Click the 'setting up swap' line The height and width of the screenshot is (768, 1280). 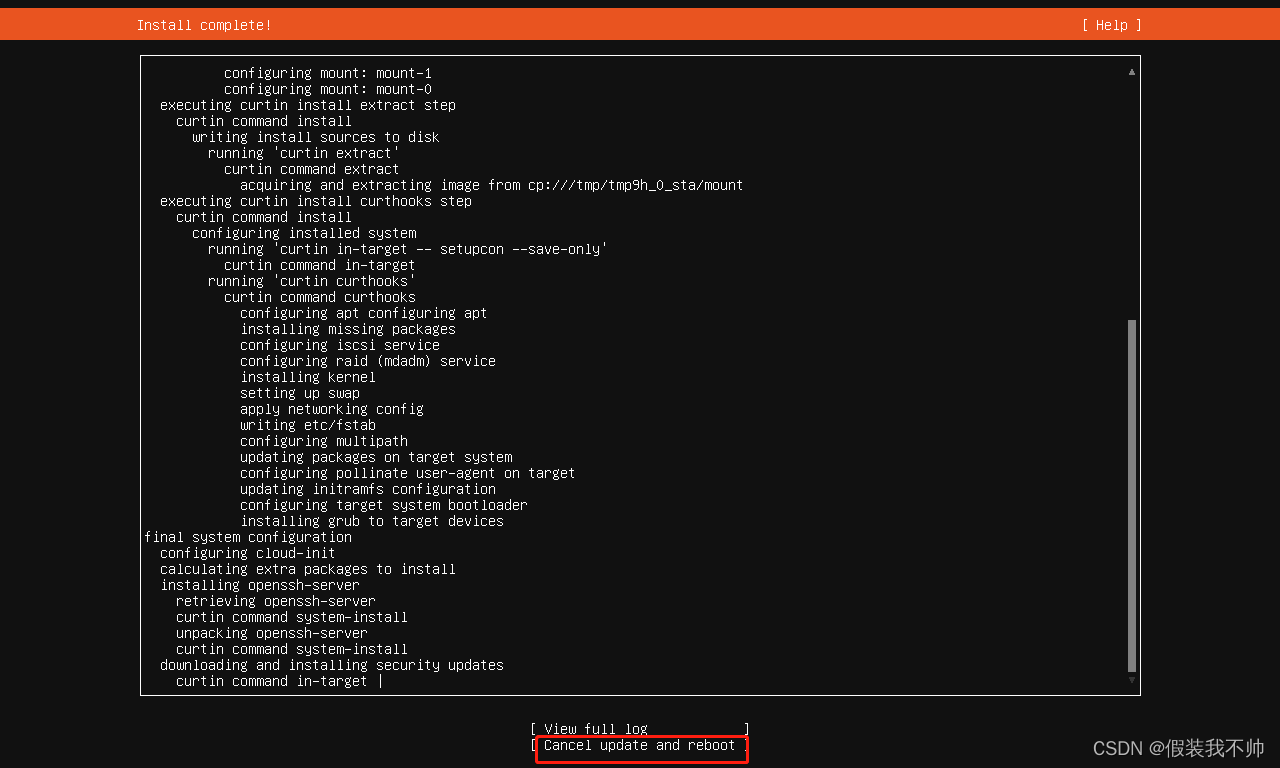coord(300,393)
